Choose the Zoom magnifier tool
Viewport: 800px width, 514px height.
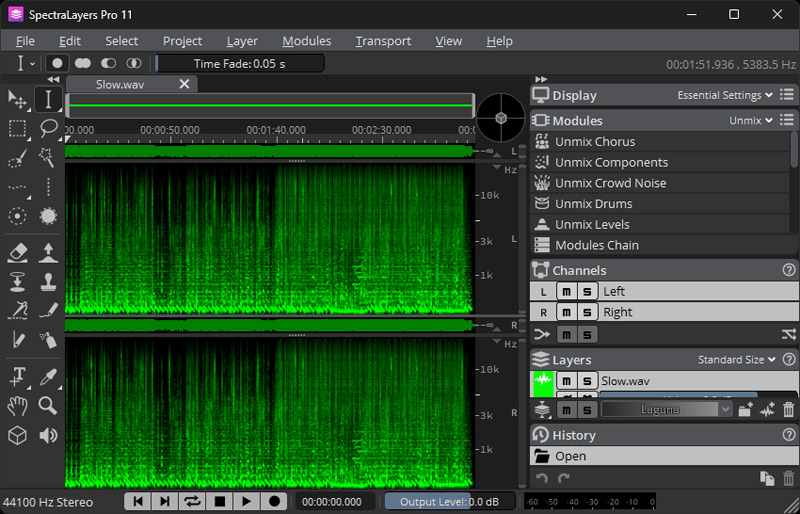pos(48,405)
